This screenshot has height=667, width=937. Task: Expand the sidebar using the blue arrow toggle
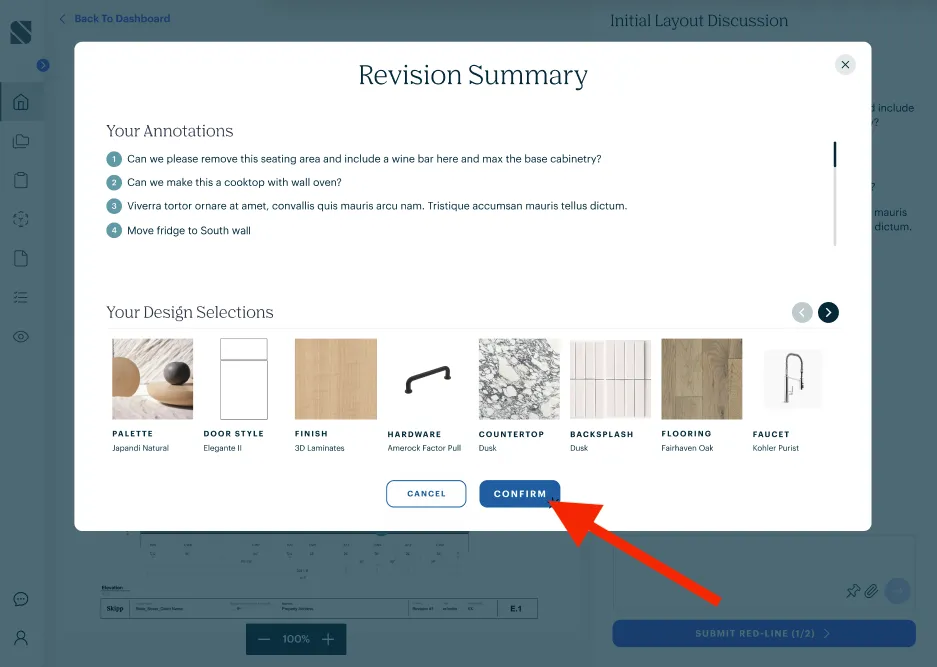point(43,65)
